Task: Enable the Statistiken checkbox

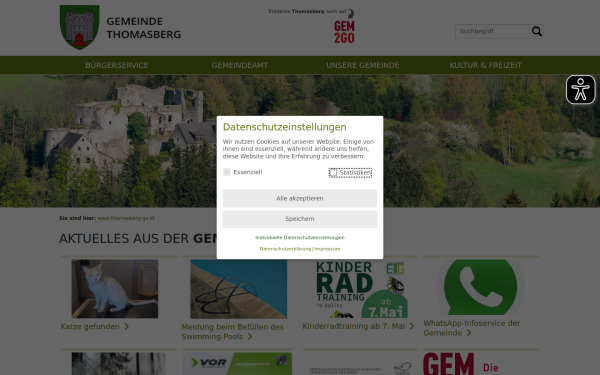Action: [x=333, y=173]
